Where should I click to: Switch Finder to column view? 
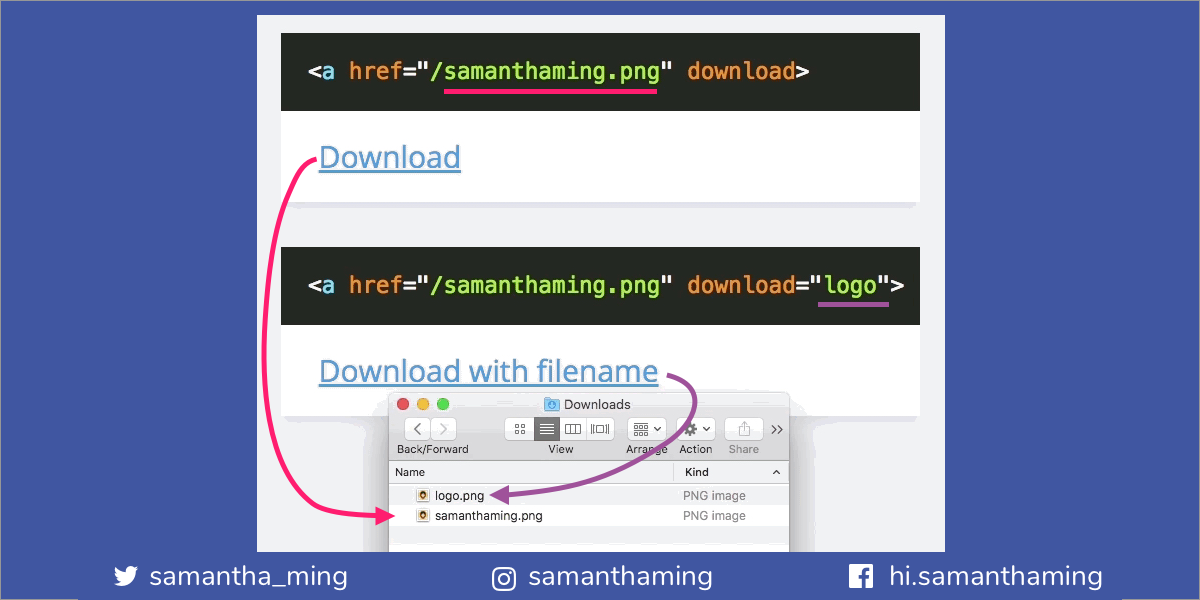(x=573, y=429)
